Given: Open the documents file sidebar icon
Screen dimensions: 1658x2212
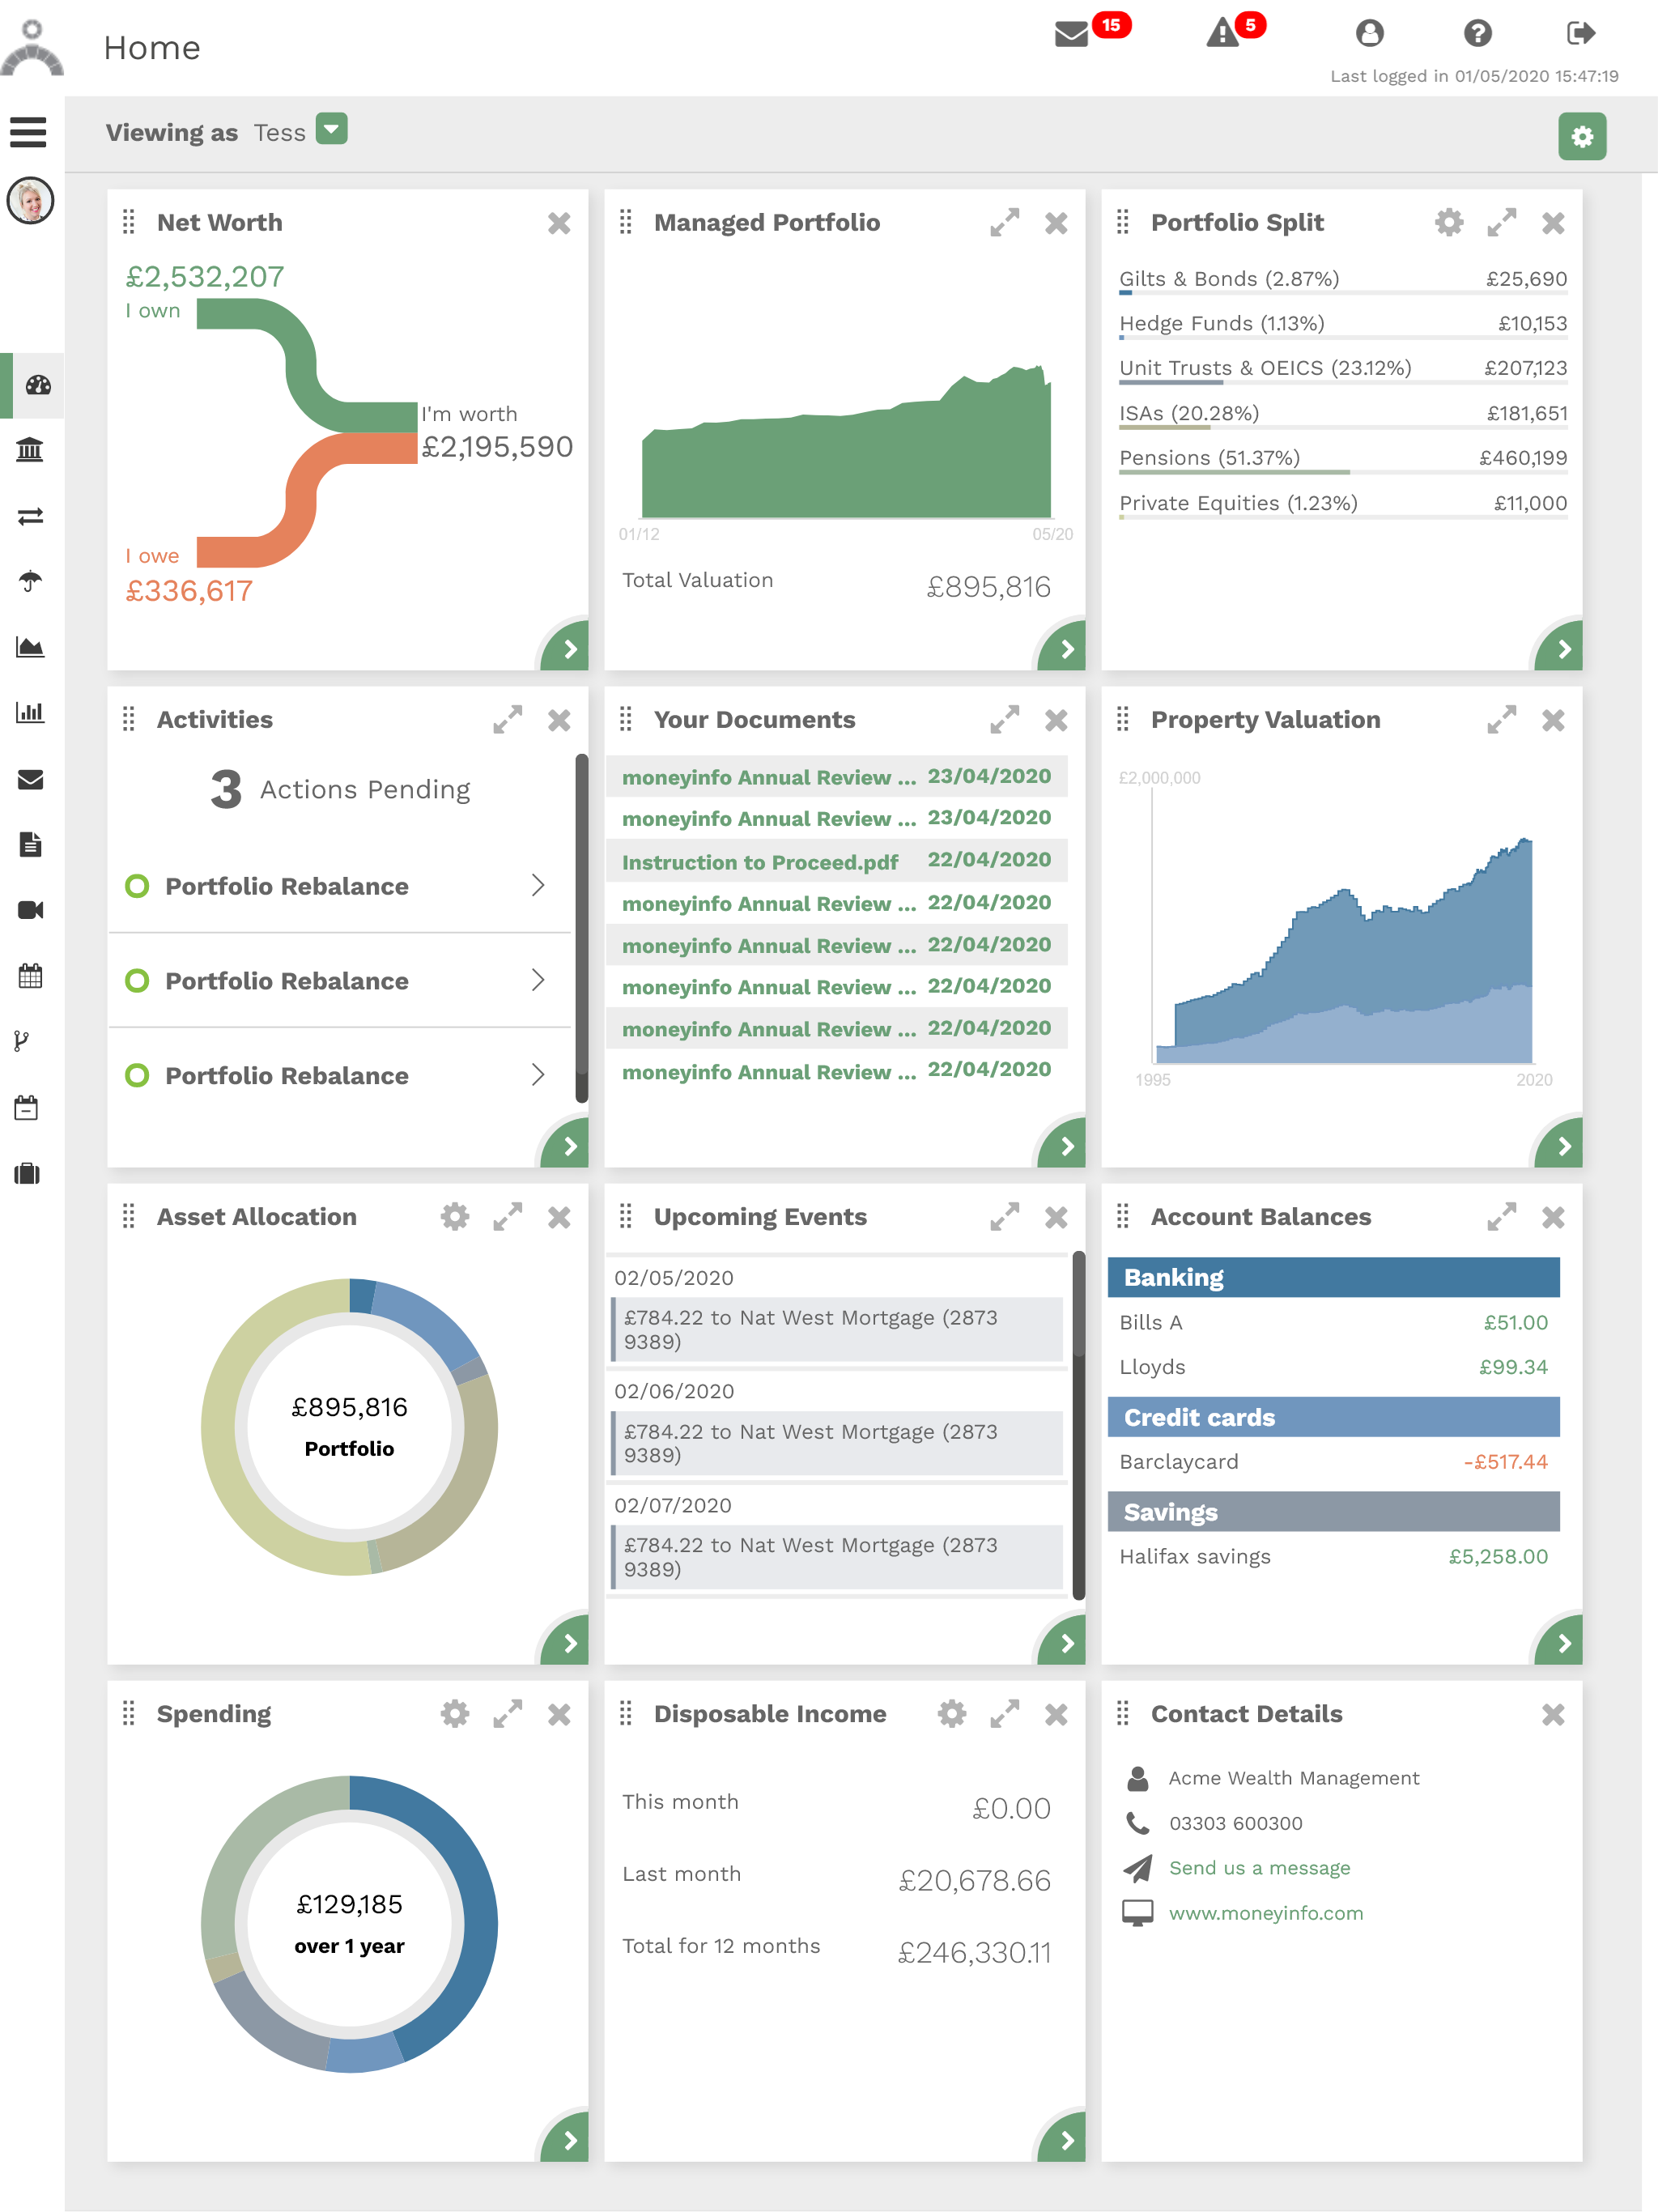Looking at the screenshot, I should (30, 844).
